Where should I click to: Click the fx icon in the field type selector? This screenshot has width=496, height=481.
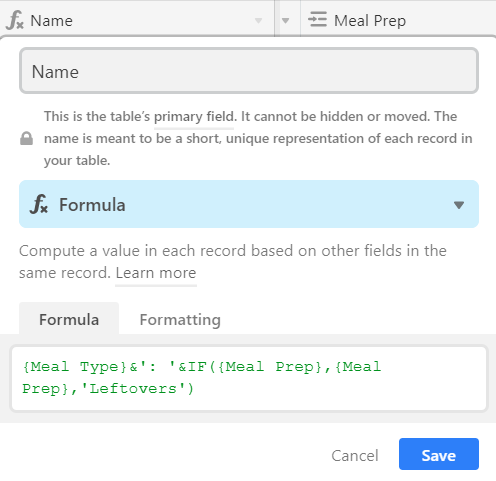pyautogui.click(x=39, y=204)
